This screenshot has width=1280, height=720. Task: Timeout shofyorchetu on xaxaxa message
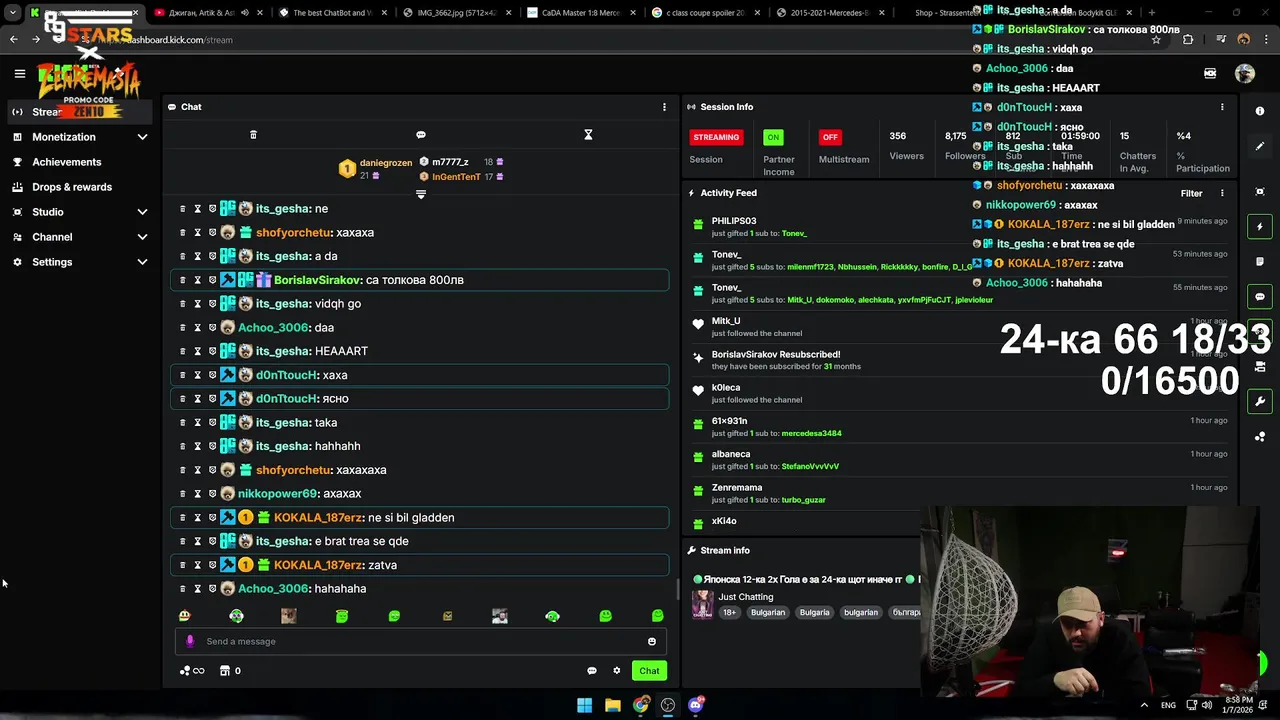coord(197,233)
